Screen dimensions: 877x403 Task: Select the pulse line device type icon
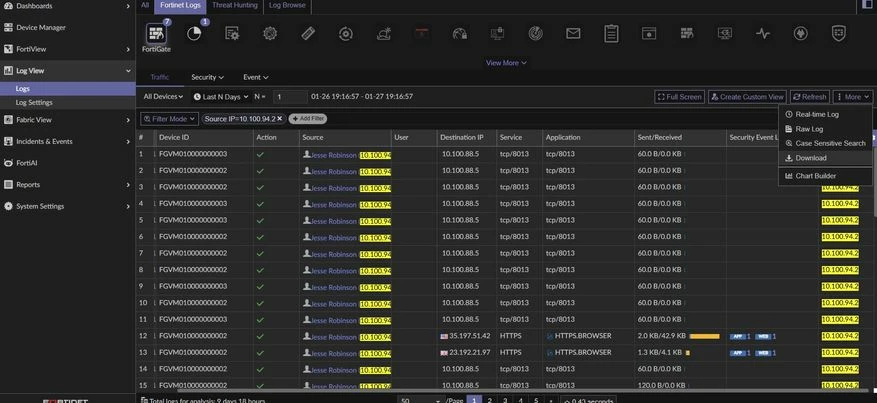click(763, 34)
